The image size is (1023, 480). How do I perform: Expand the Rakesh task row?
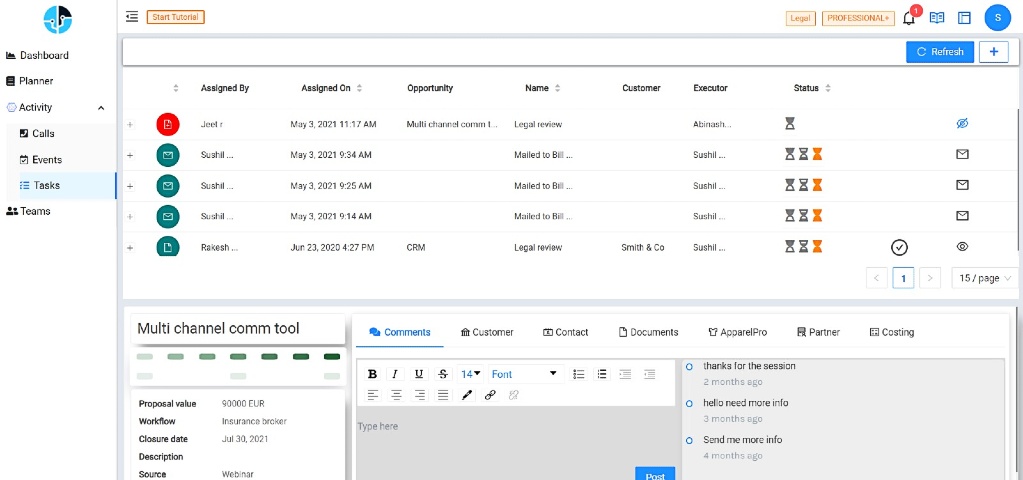pyautogui.click(x=130, y=248)
